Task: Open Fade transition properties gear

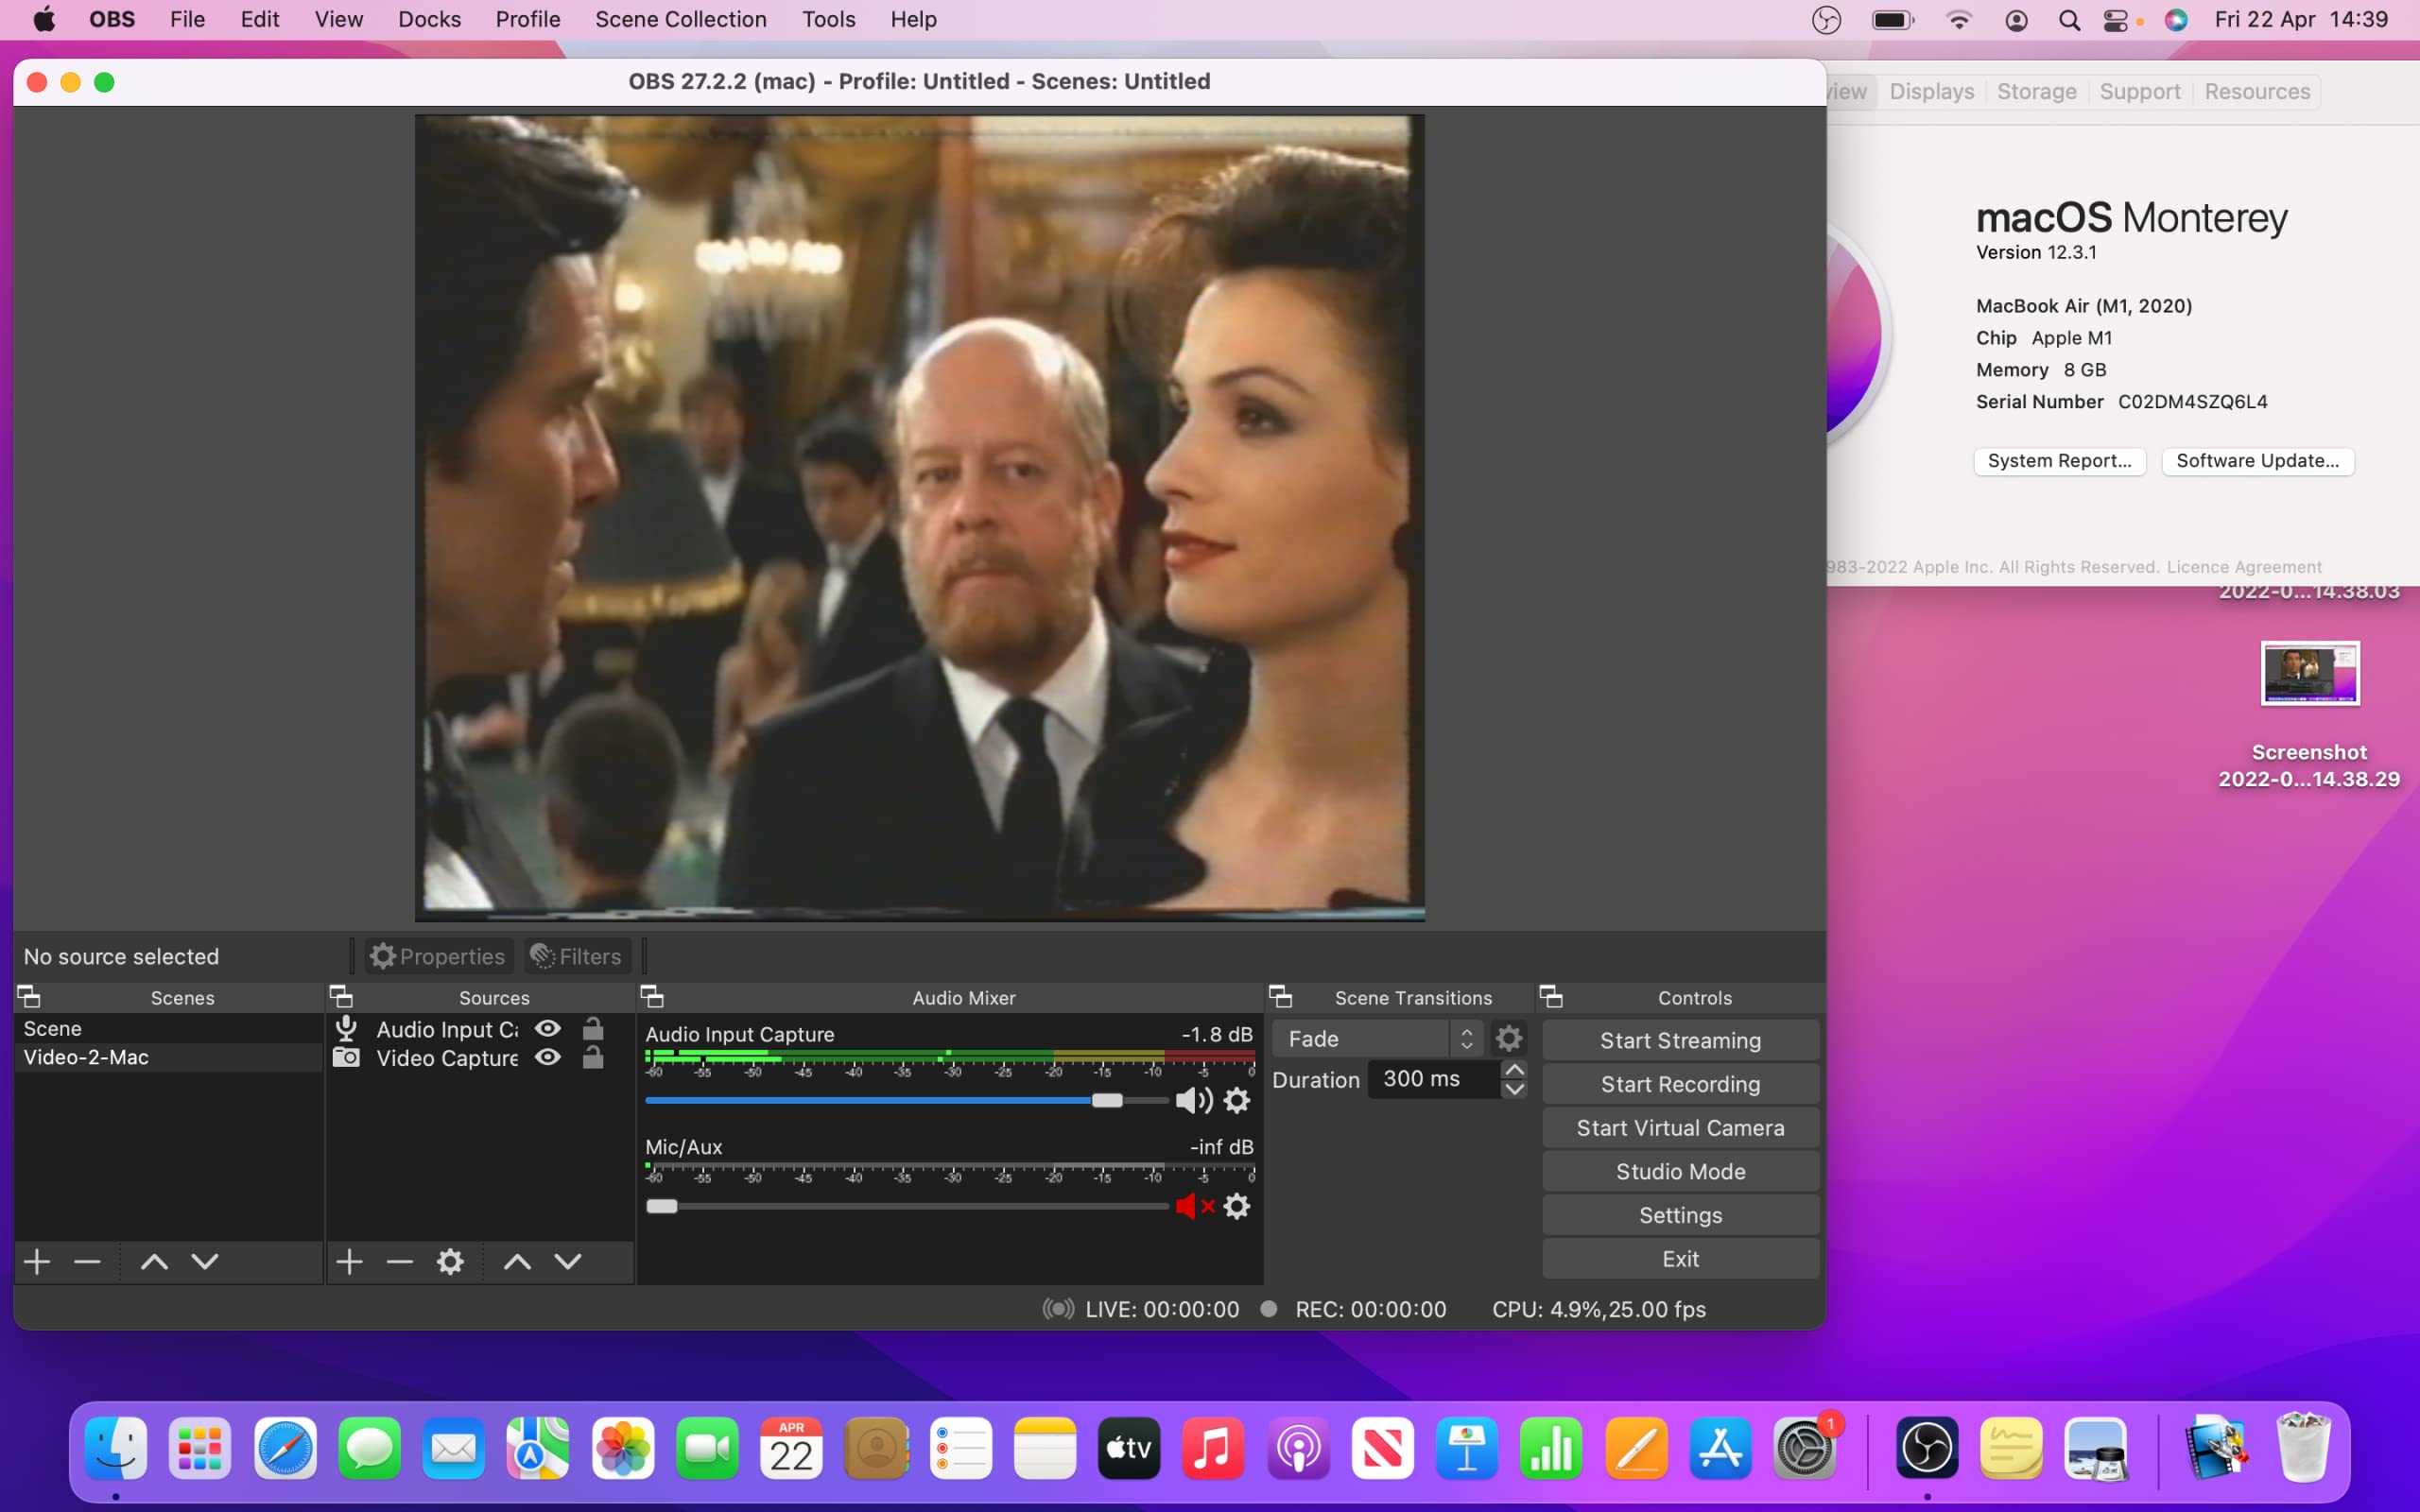Action: click(1508, 1039)
